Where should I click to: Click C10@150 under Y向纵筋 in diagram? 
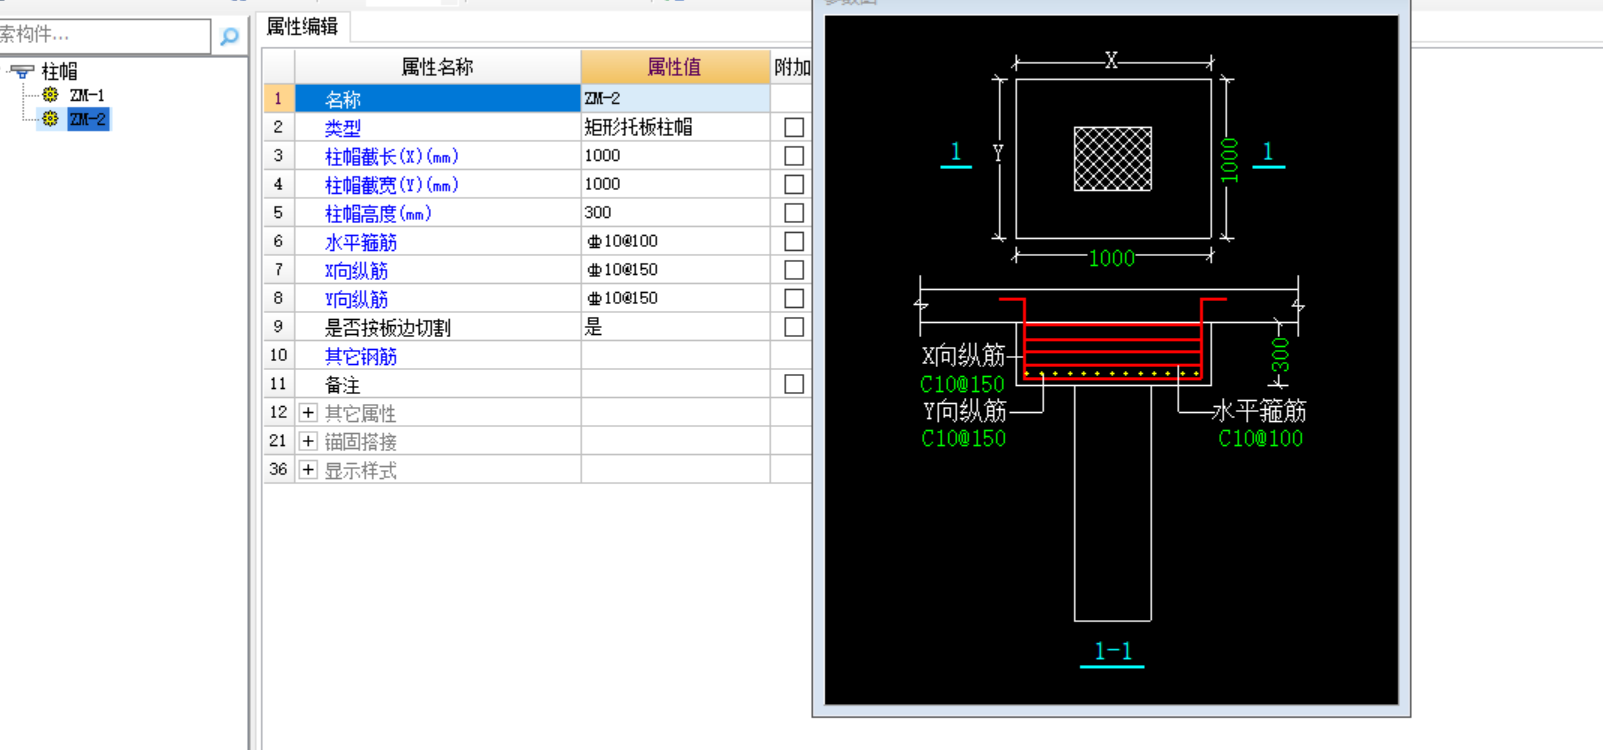pos(963,438)
